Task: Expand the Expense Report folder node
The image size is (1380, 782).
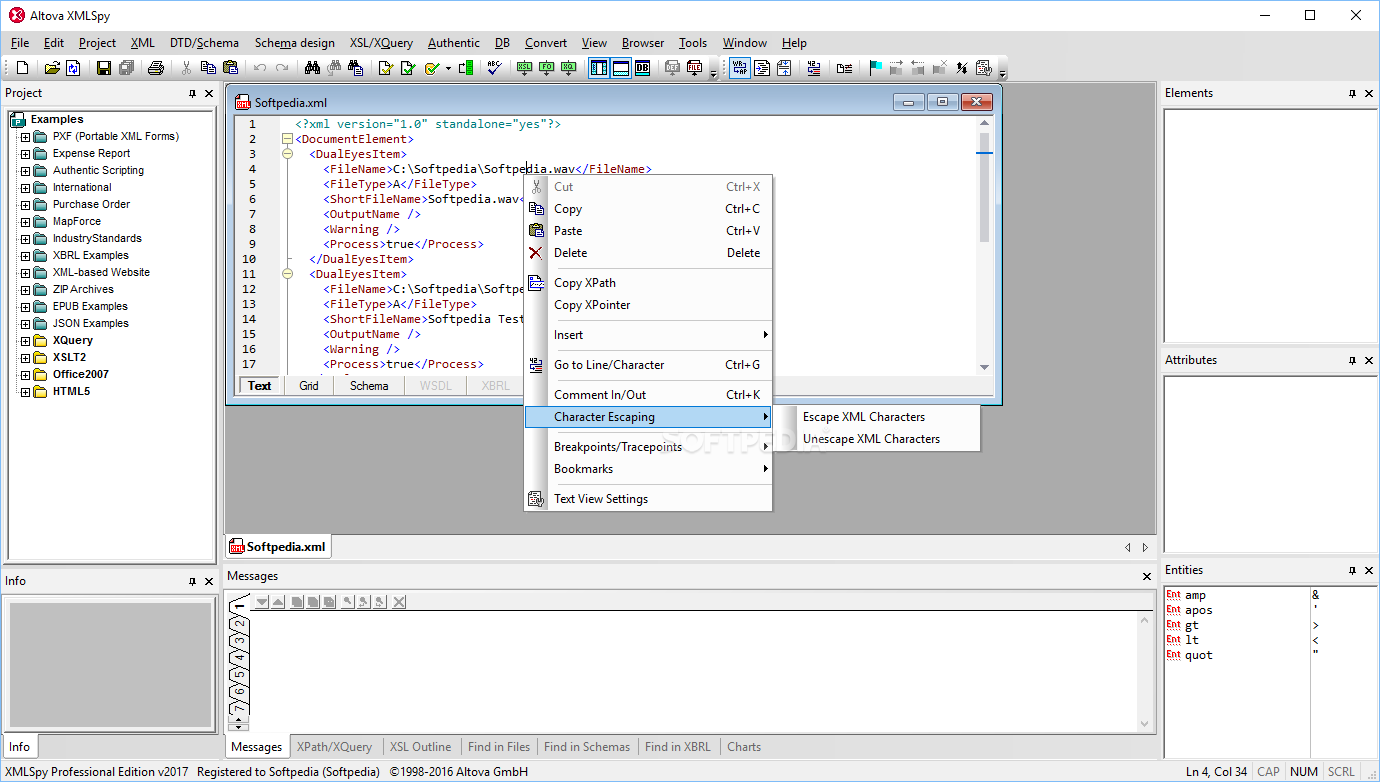Action: [26, 154]
